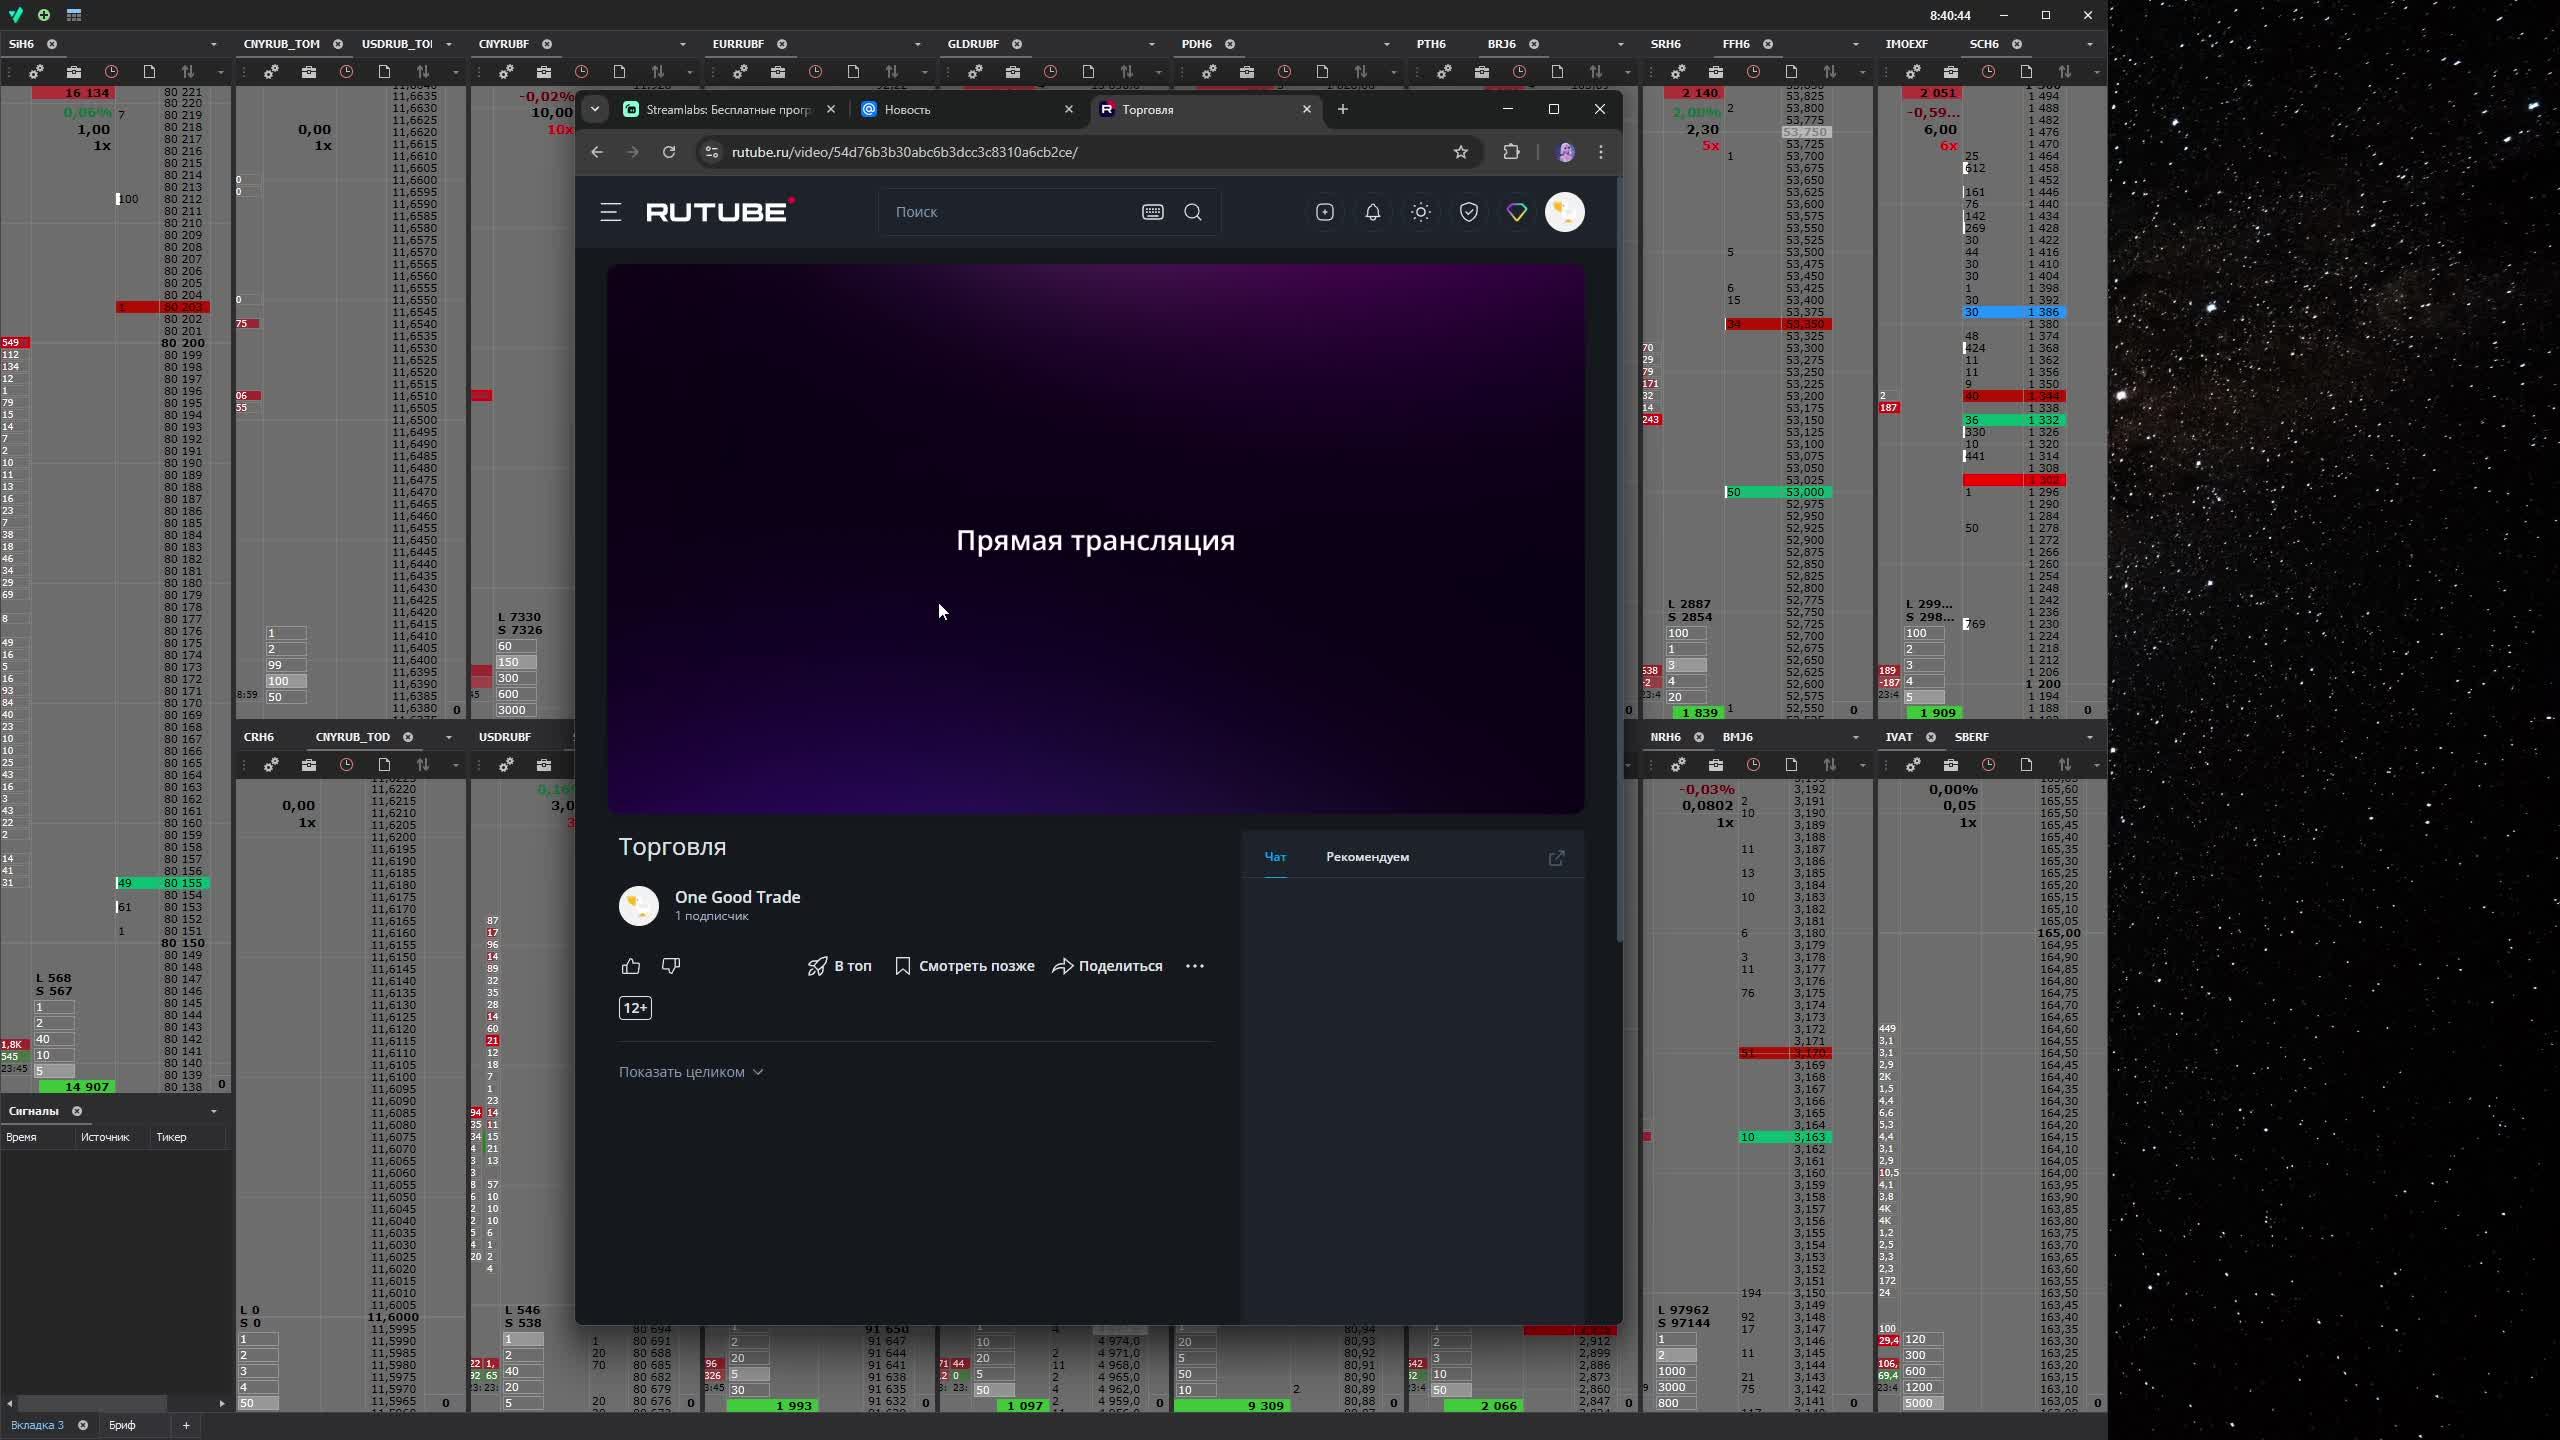
Task: Click the dislike thumbs-down icon
Action: click(671, 966)
